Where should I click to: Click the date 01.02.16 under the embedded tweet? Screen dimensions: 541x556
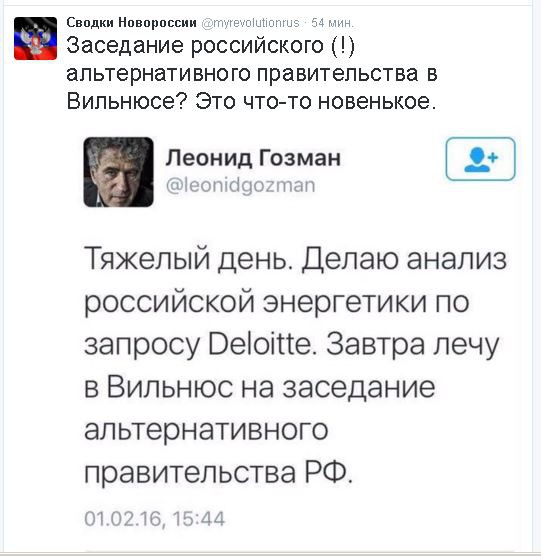(123, 519)
